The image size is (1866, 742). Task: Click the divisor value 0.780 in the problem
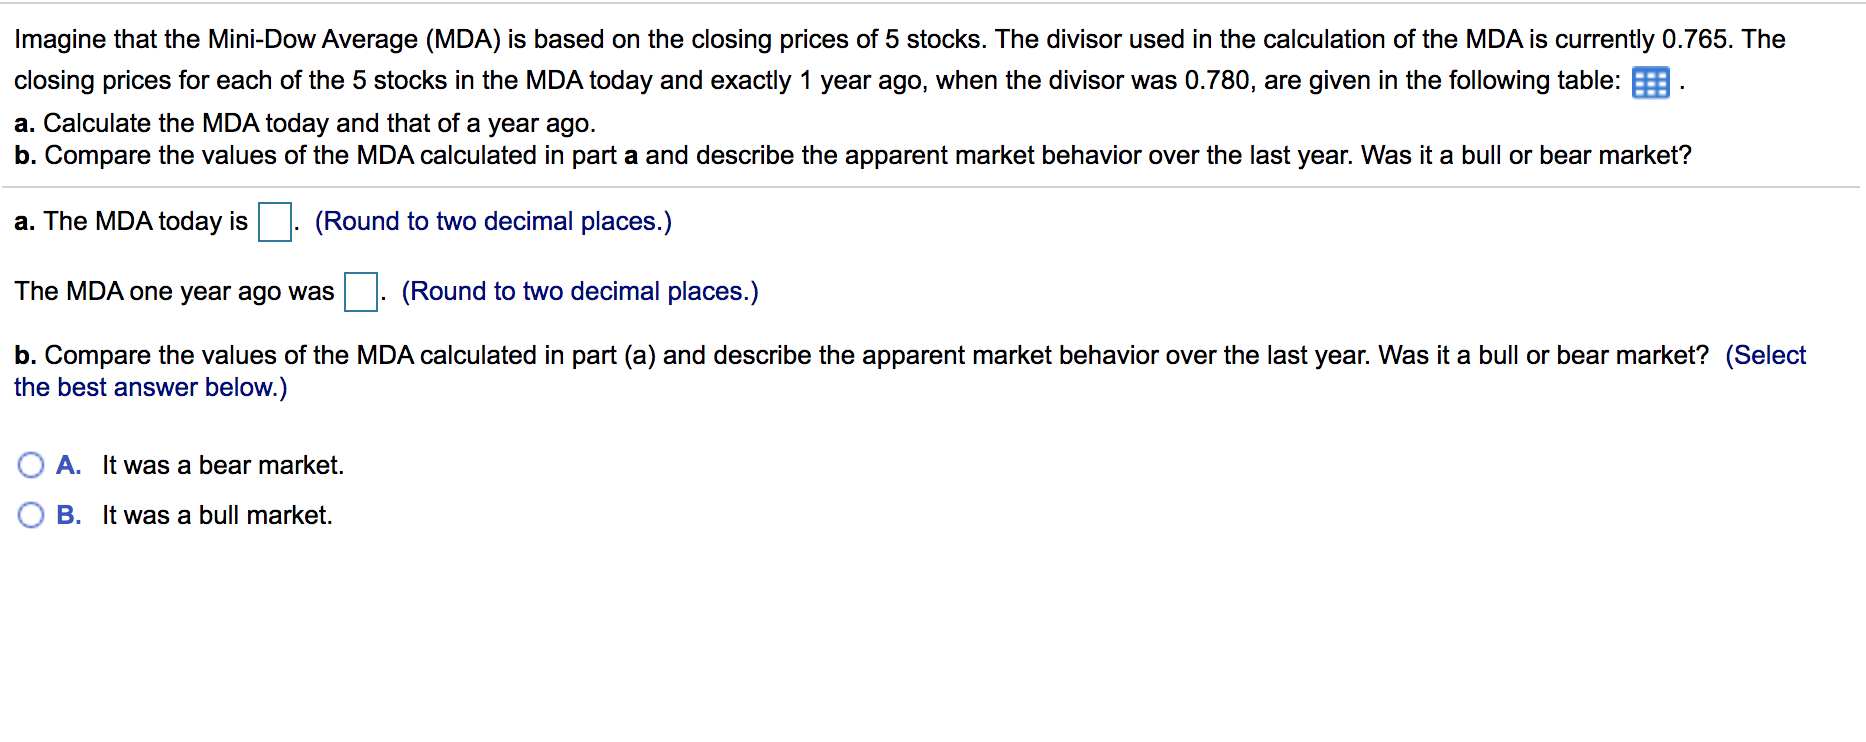tap(1218, 80)
